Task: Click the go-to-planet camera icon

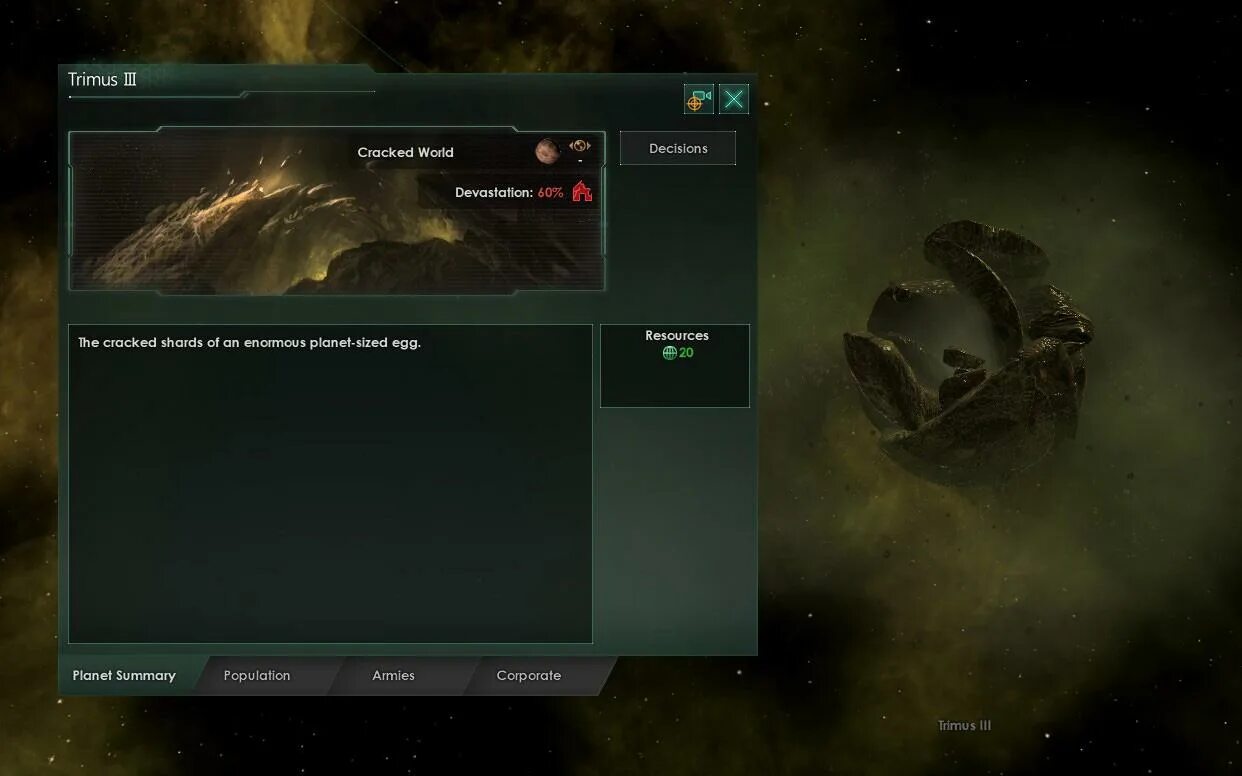Action: tap(698, 99)
